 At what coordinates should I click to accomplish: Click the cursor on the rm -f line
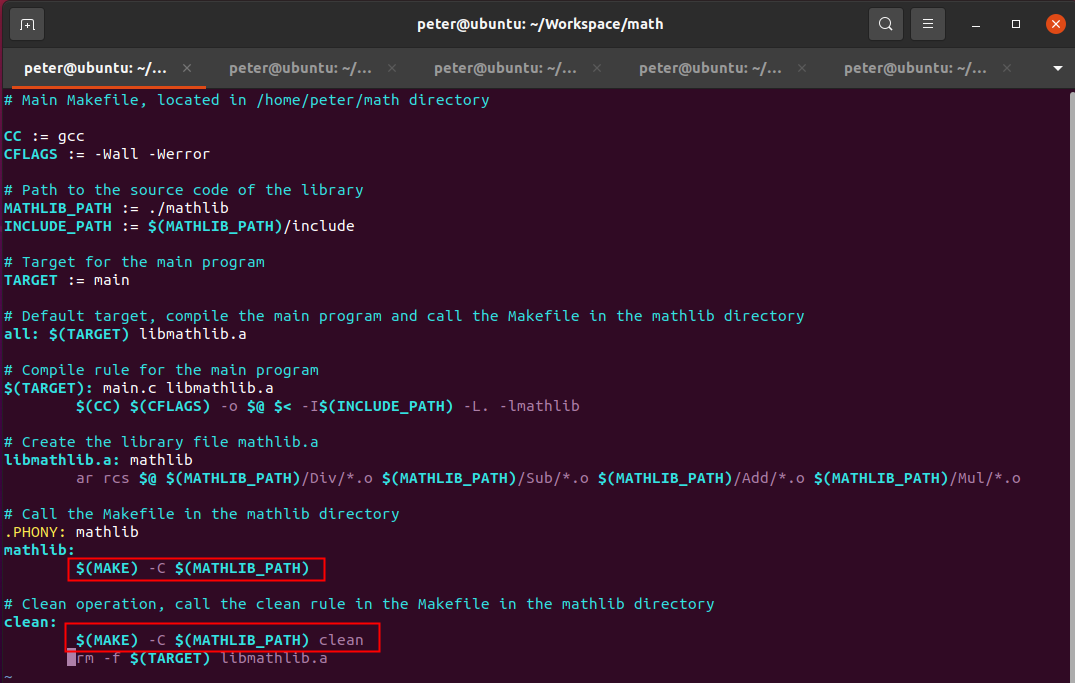tap(72, 658)
